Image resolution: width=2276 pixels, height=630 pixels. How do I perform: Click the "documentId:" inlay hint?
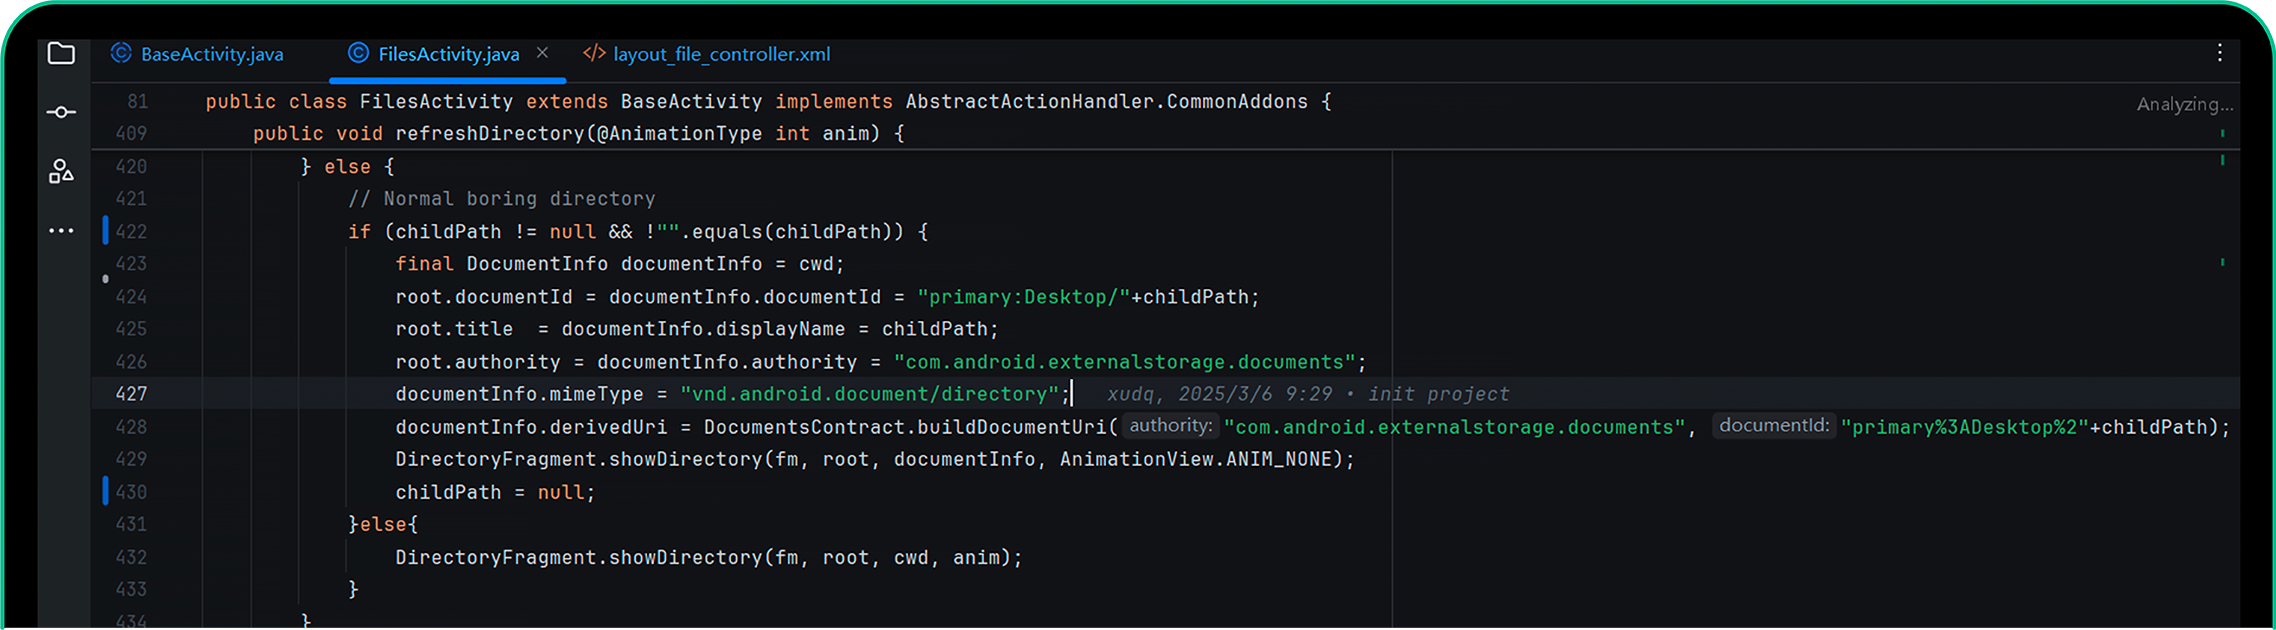[x=1773, y=426]
